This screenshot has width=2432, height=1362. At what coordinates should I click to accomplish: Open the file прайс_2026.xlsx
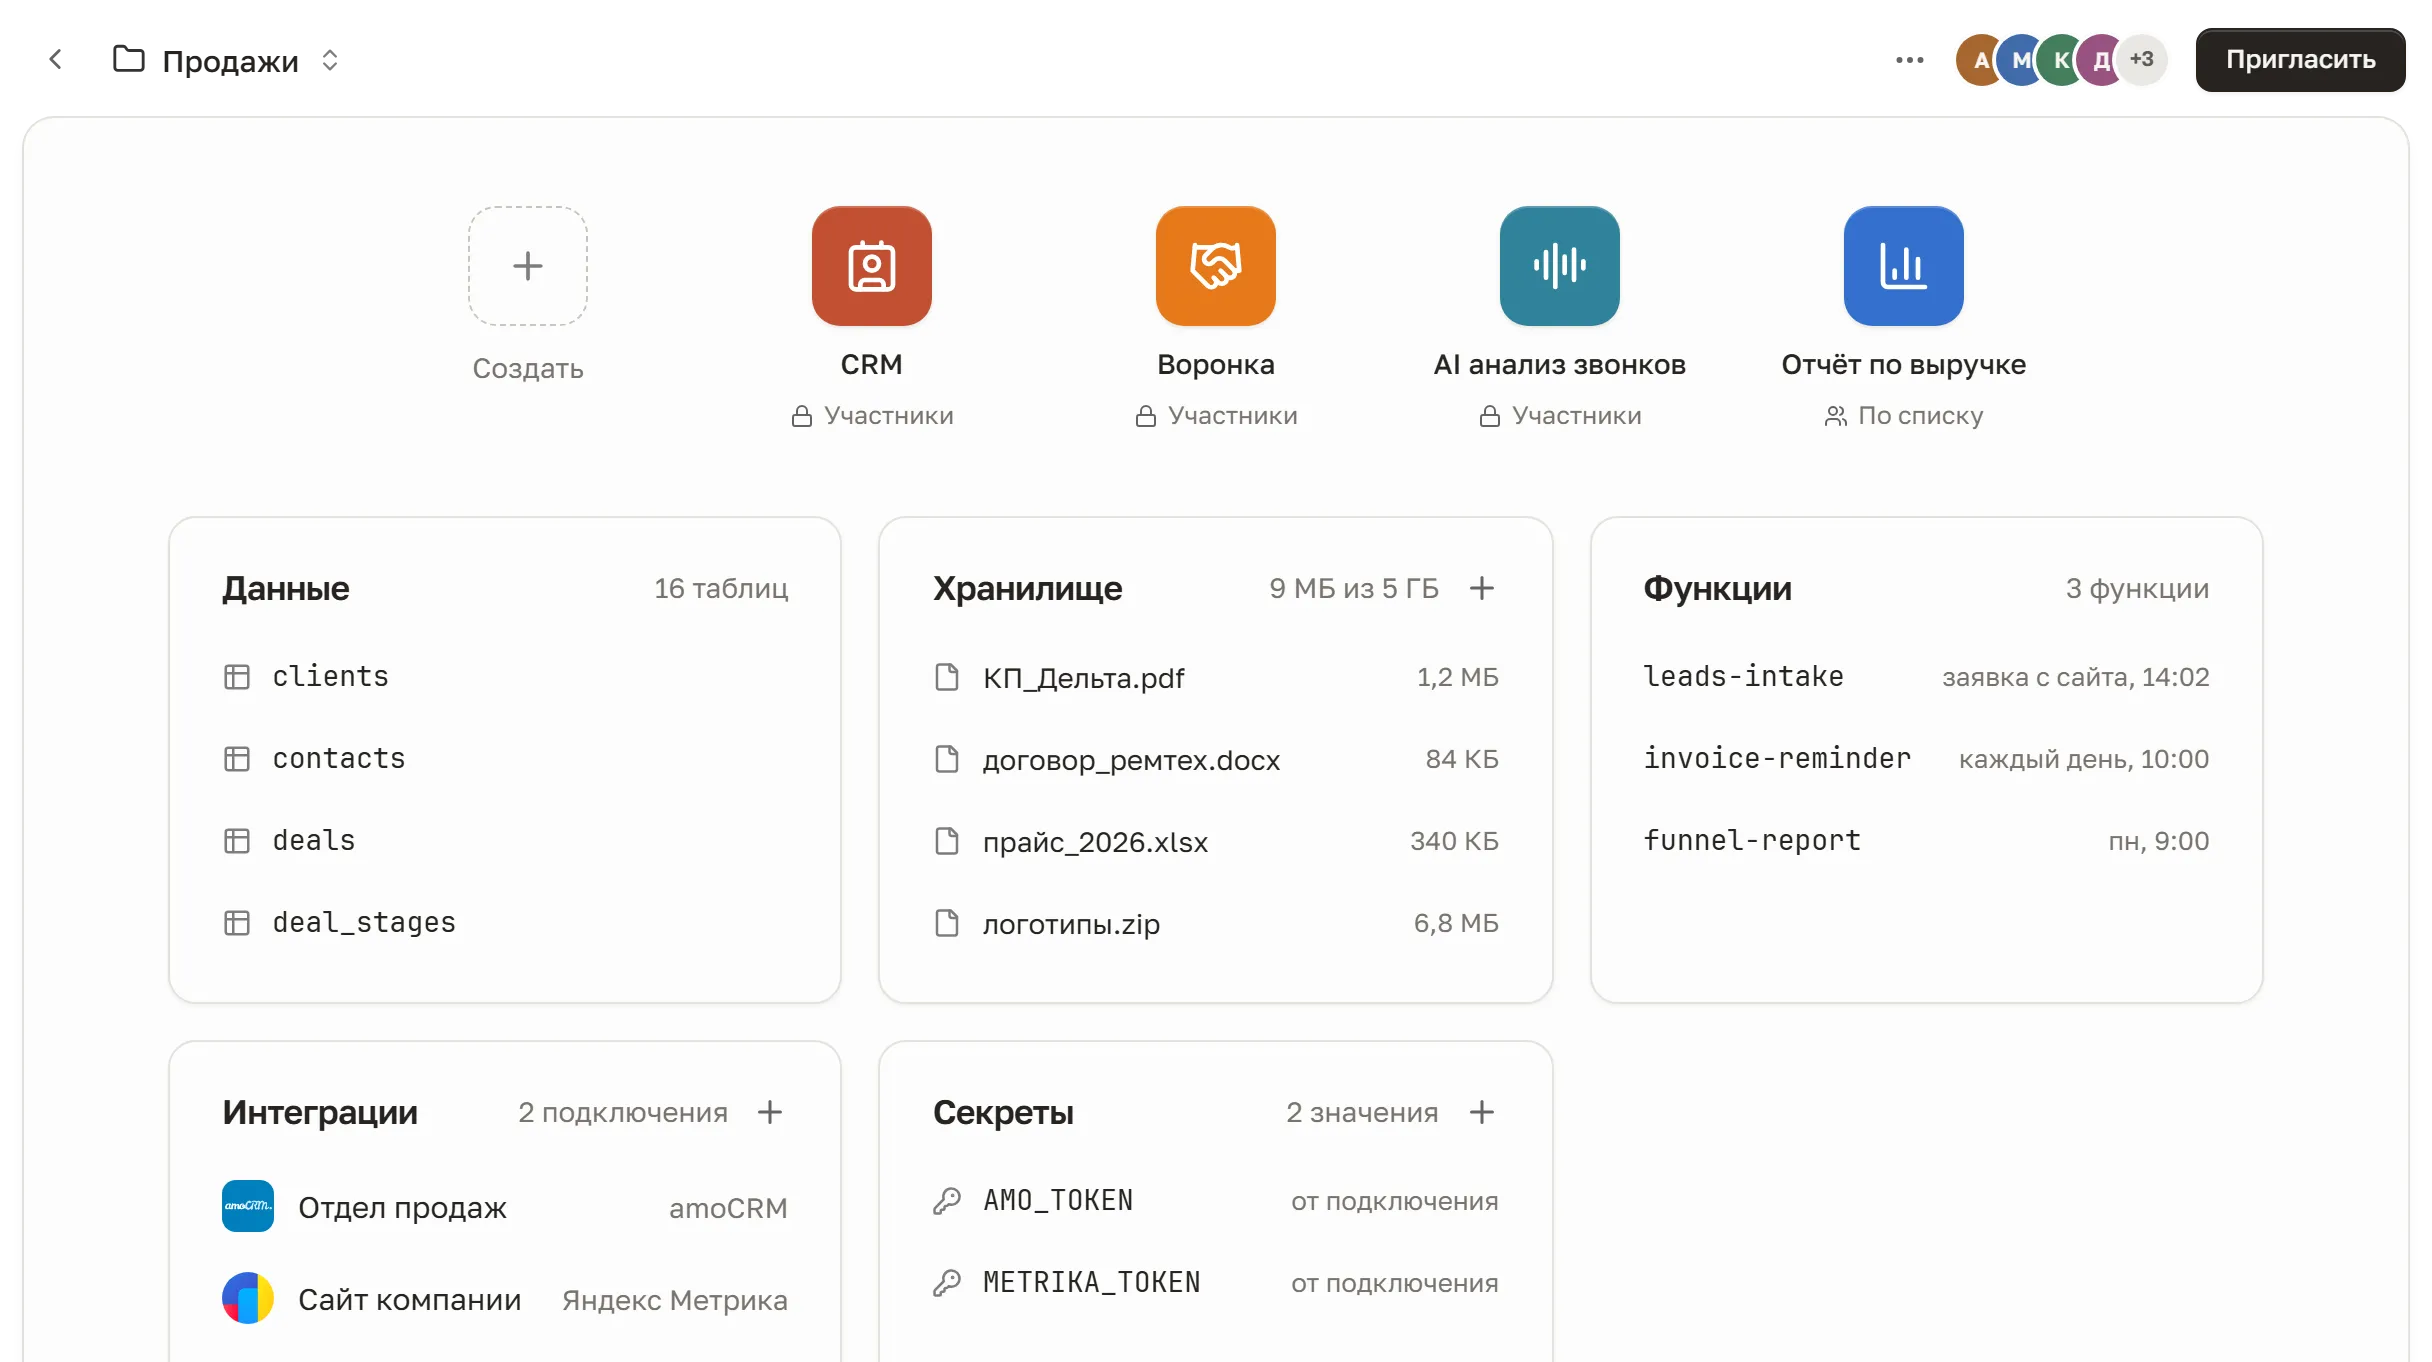pos(1215,841)
